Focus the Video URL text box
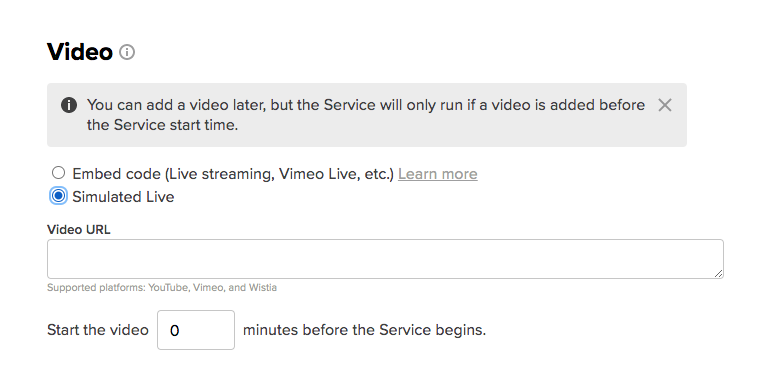This screenshot has width=784, height=367. (x=385, y=259)
